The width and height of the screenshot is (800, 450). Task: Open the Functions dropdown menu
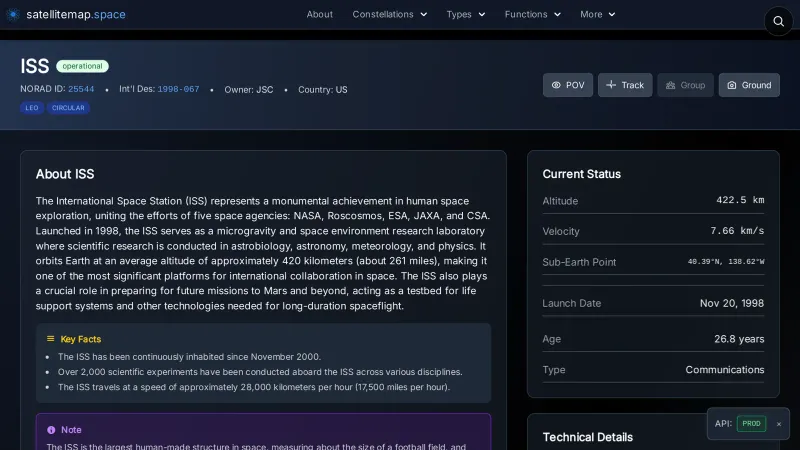point(532,14)
